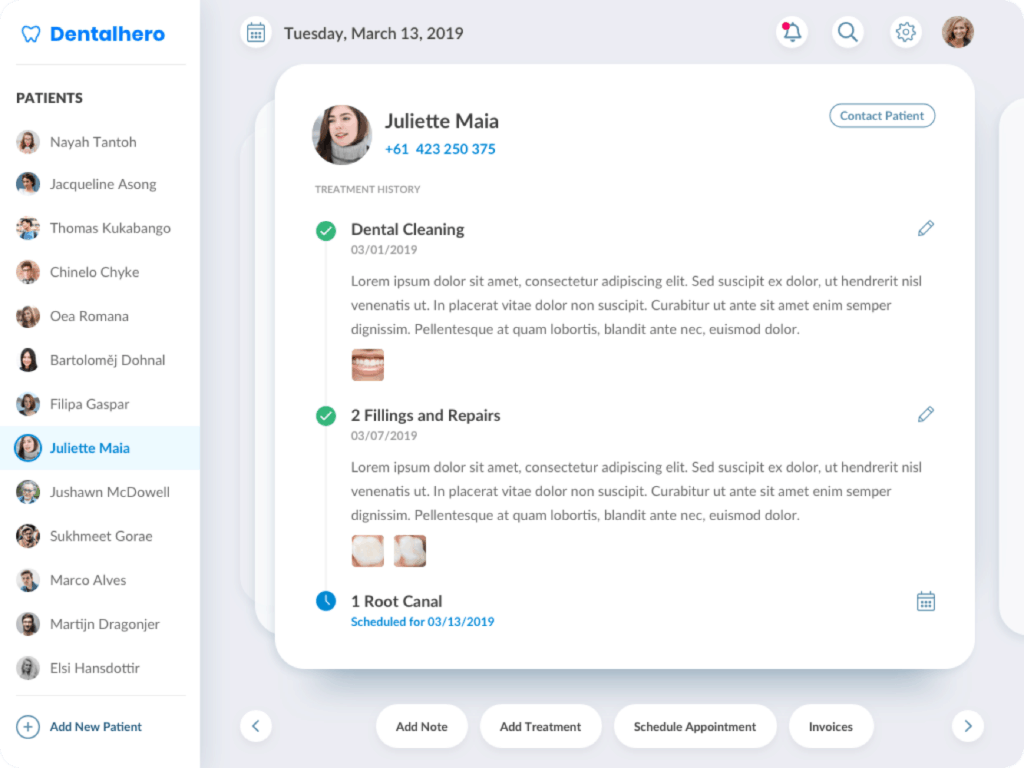Image resolution: width=1024 pixels, height=768 pixels.
Task: Click the search magnifier icon
Action: (848, 32)
